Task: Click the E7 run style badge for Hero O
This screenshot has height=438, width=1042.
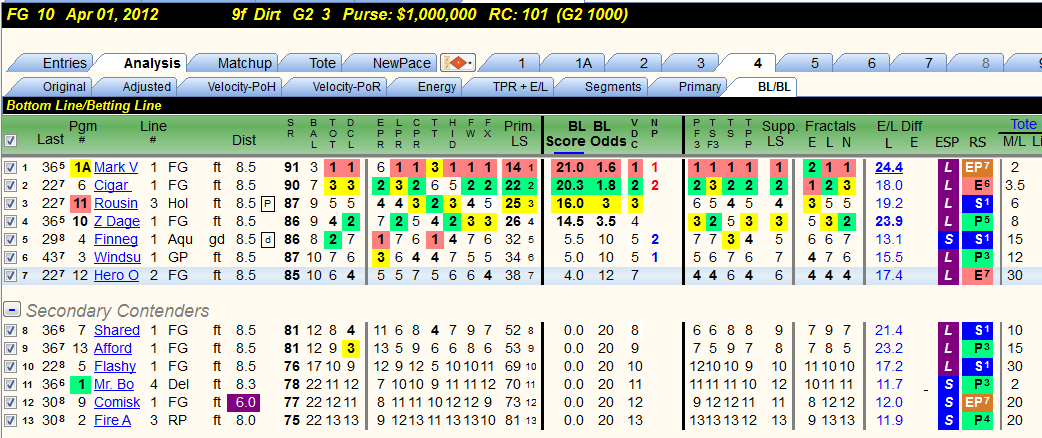Action: coord(977,274)
